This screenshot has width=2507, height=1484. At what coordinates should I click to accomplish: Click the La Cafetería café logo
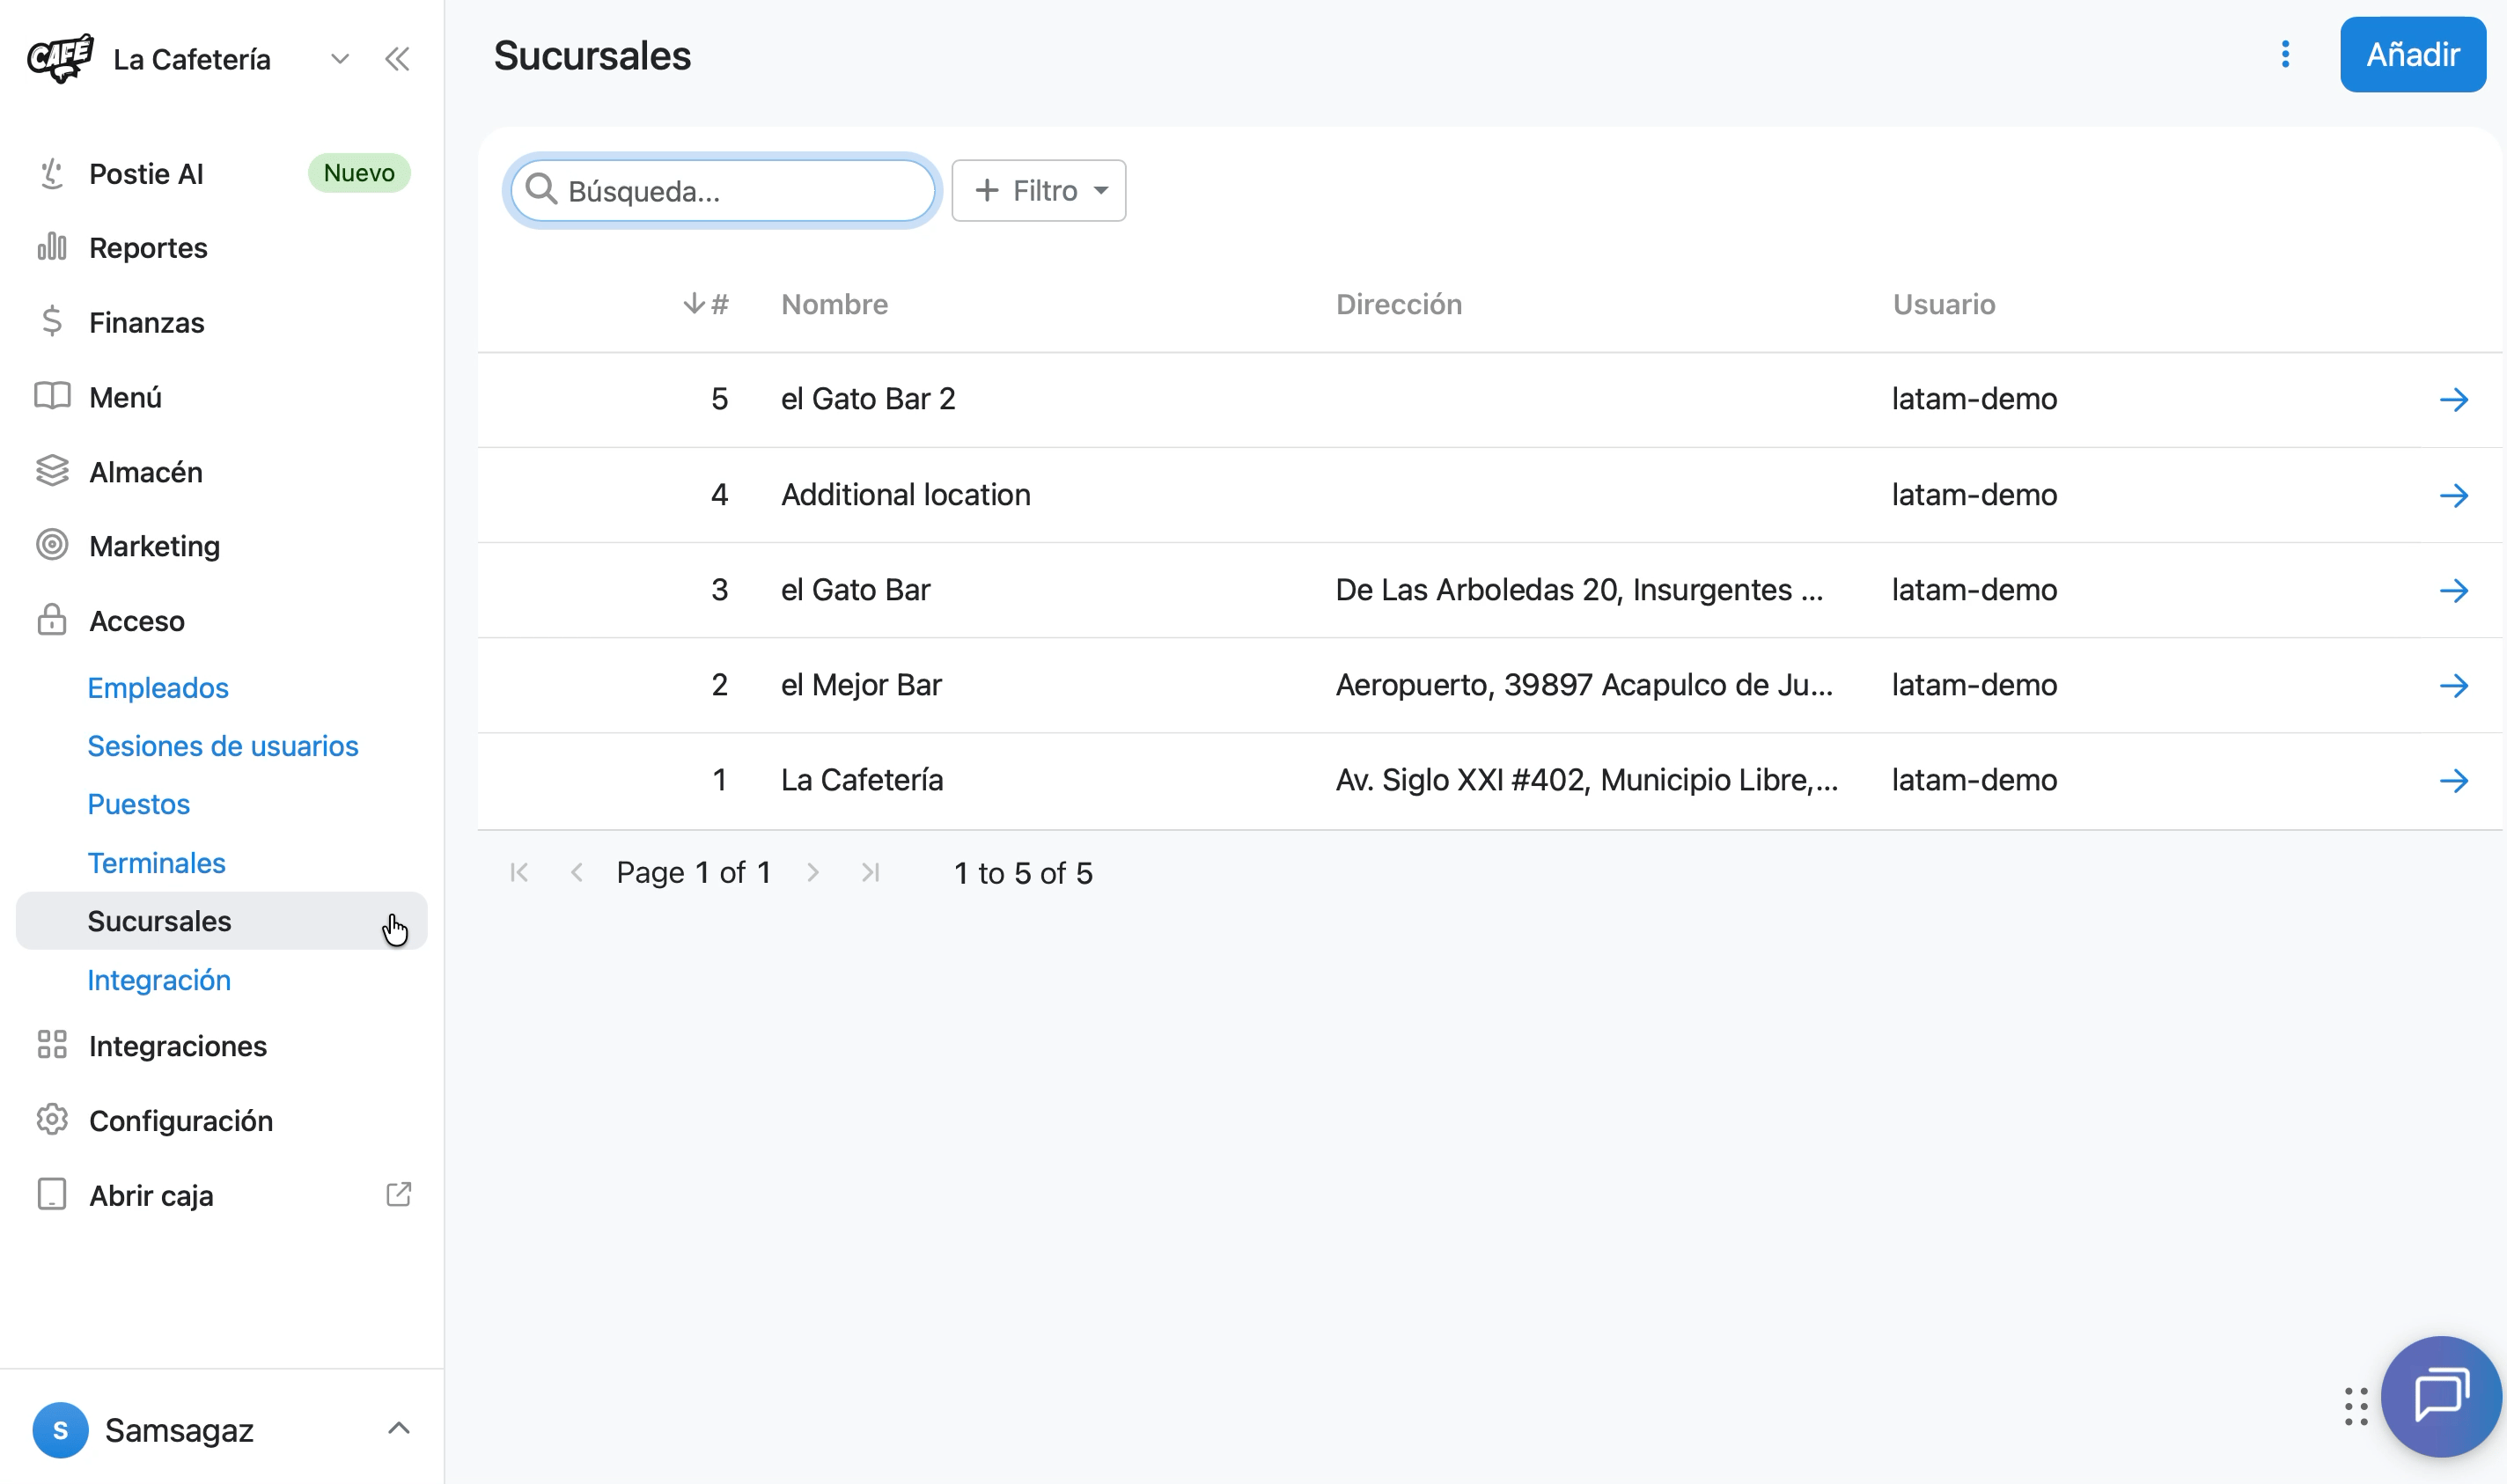pos(61,58)
